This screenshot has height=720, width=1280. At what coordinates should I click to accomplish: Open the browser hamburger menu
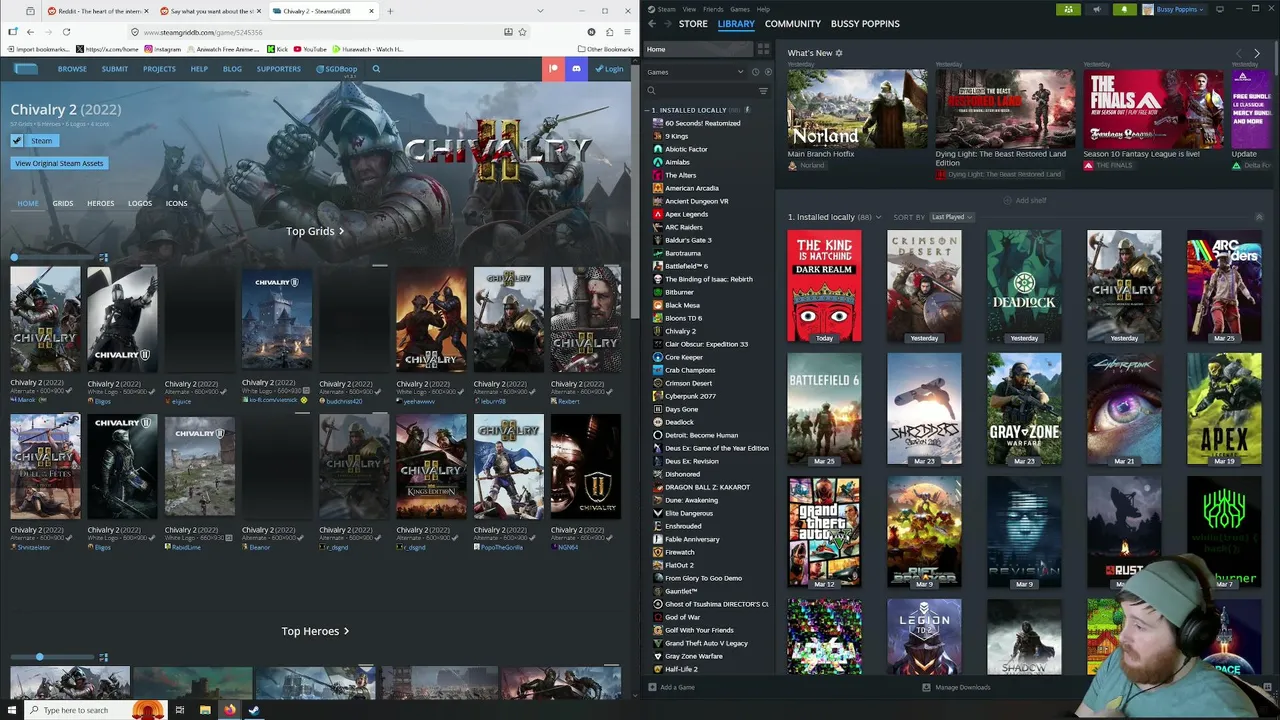[x=627, y=32]
